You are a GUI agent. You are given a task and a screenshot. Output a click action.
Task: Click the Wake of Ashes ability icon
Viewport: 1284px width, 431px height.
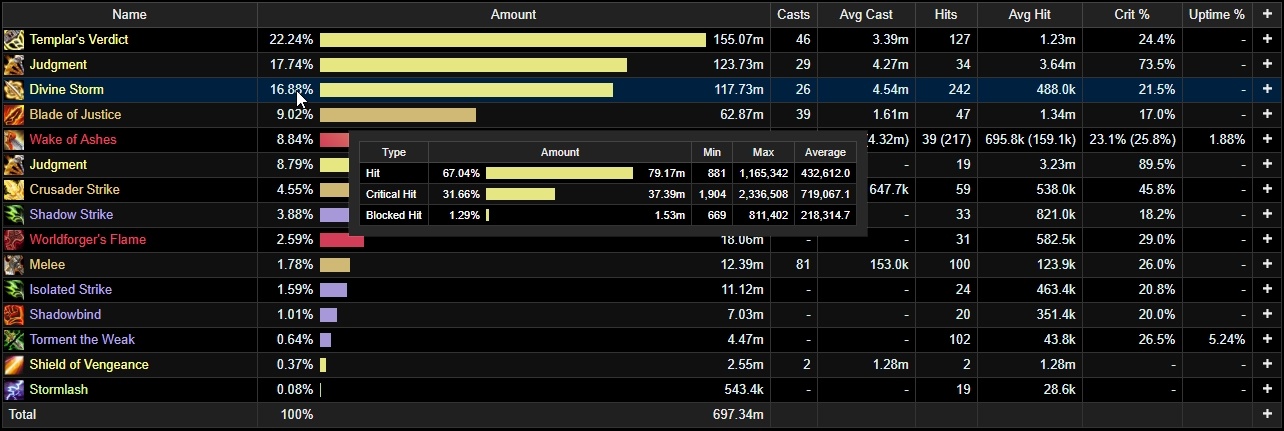[14, 140]
